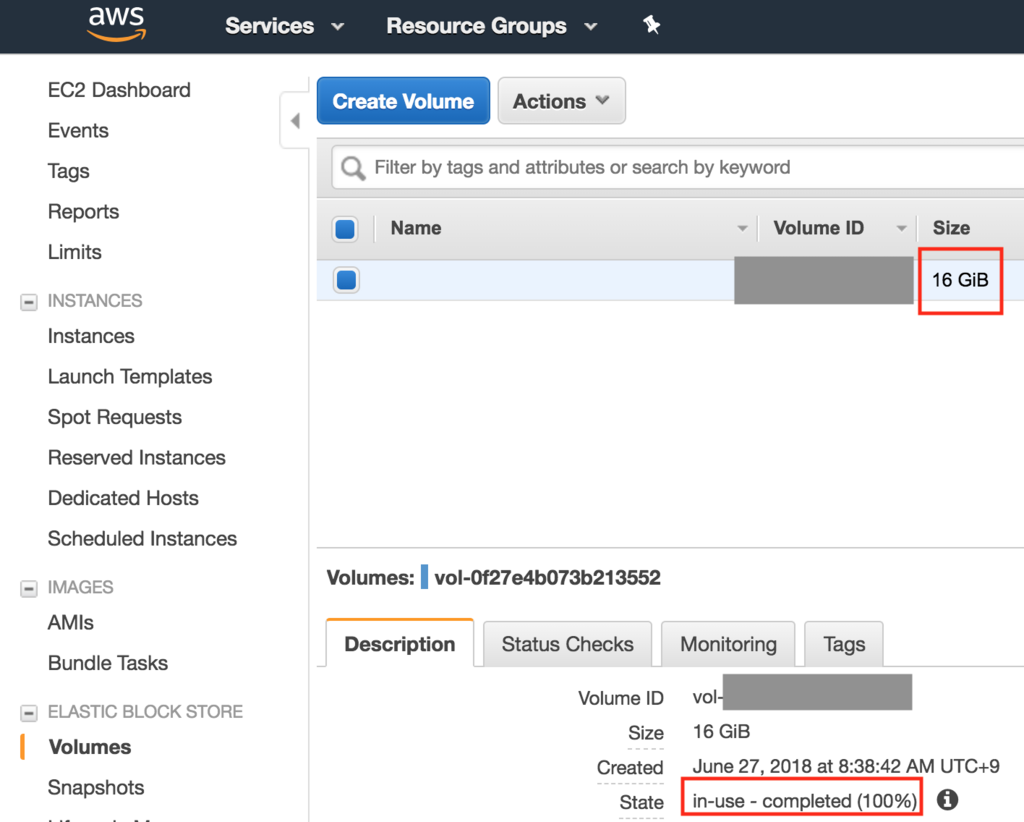The image size is (1024, 822).
Task: Click the Volume ID column header
Action: point(819,228)
